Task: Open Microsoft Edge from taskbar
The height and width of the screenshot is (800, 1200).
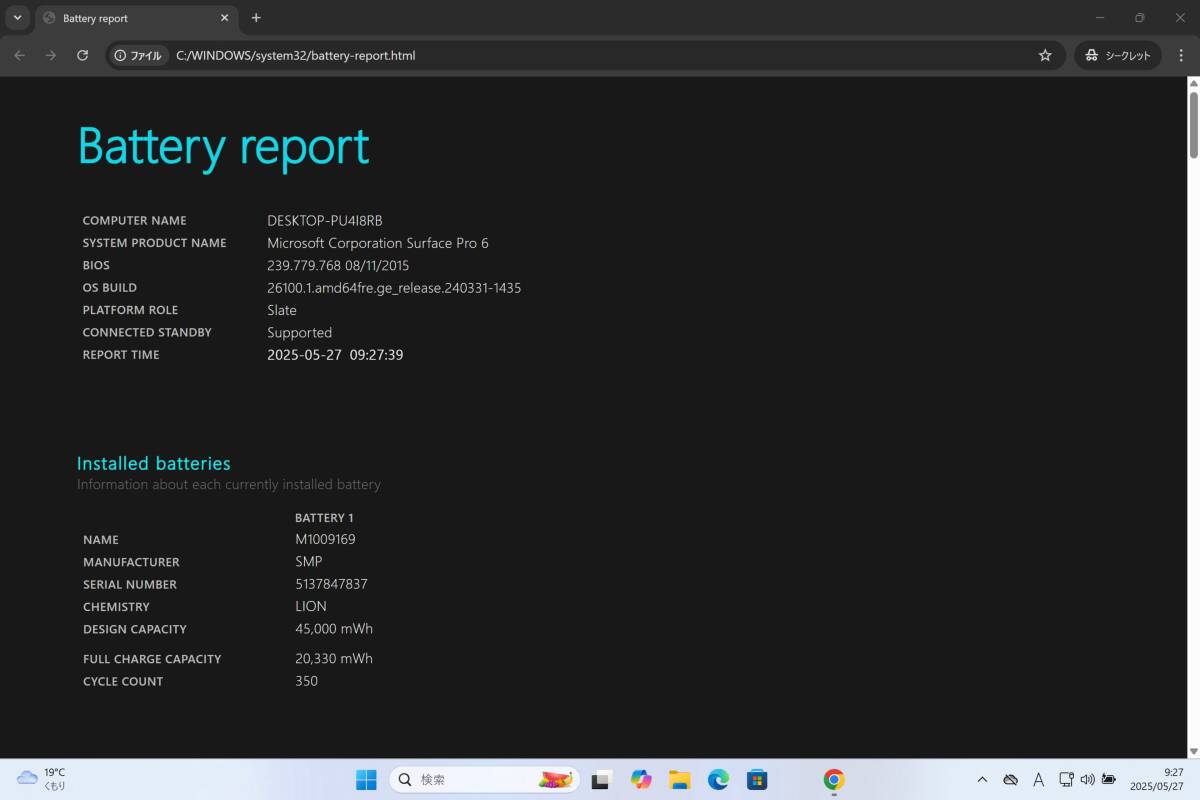Action: (718, 780)
